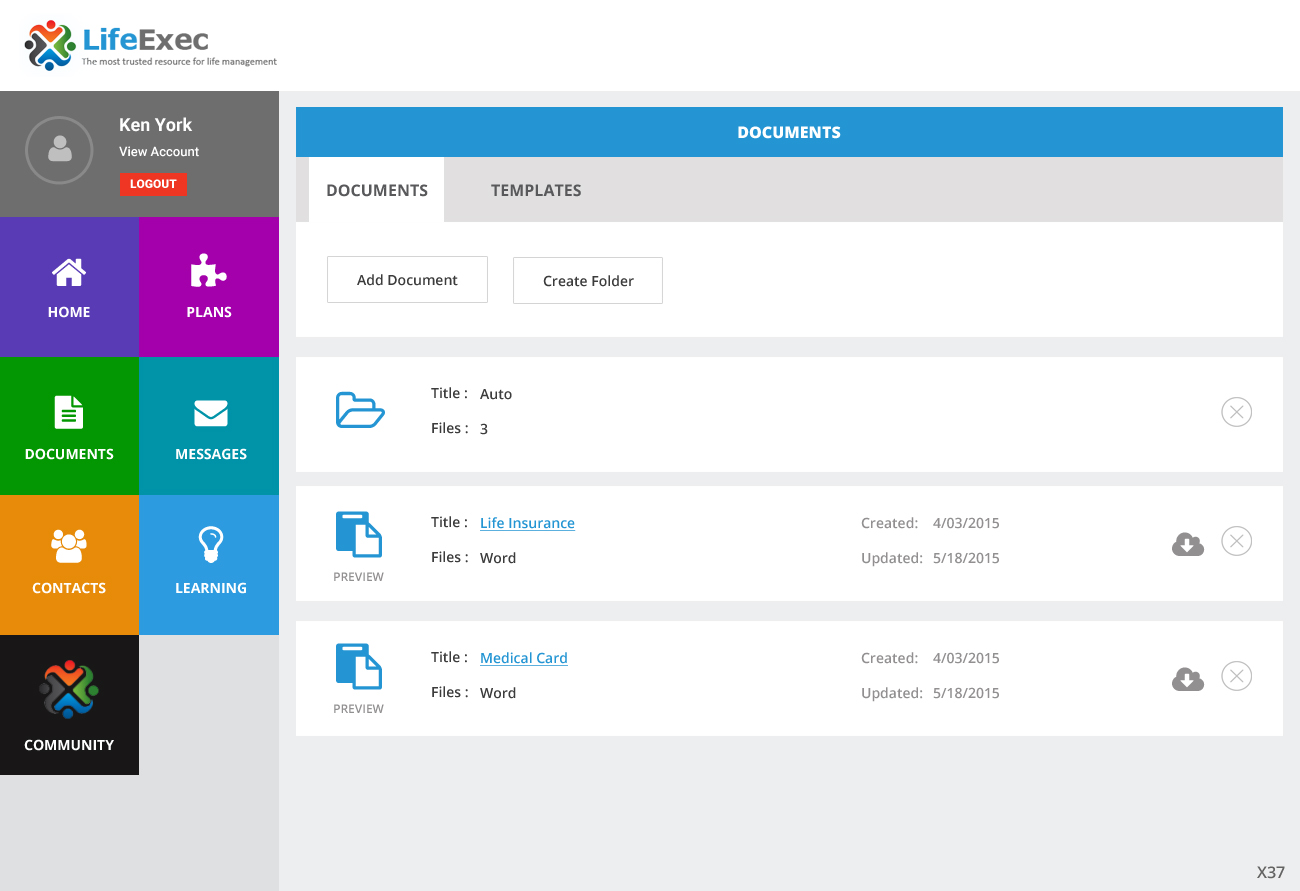Preview the Life Insurance file
Image resolution: width=1300 pixels, height=891 pixels.
358,546
